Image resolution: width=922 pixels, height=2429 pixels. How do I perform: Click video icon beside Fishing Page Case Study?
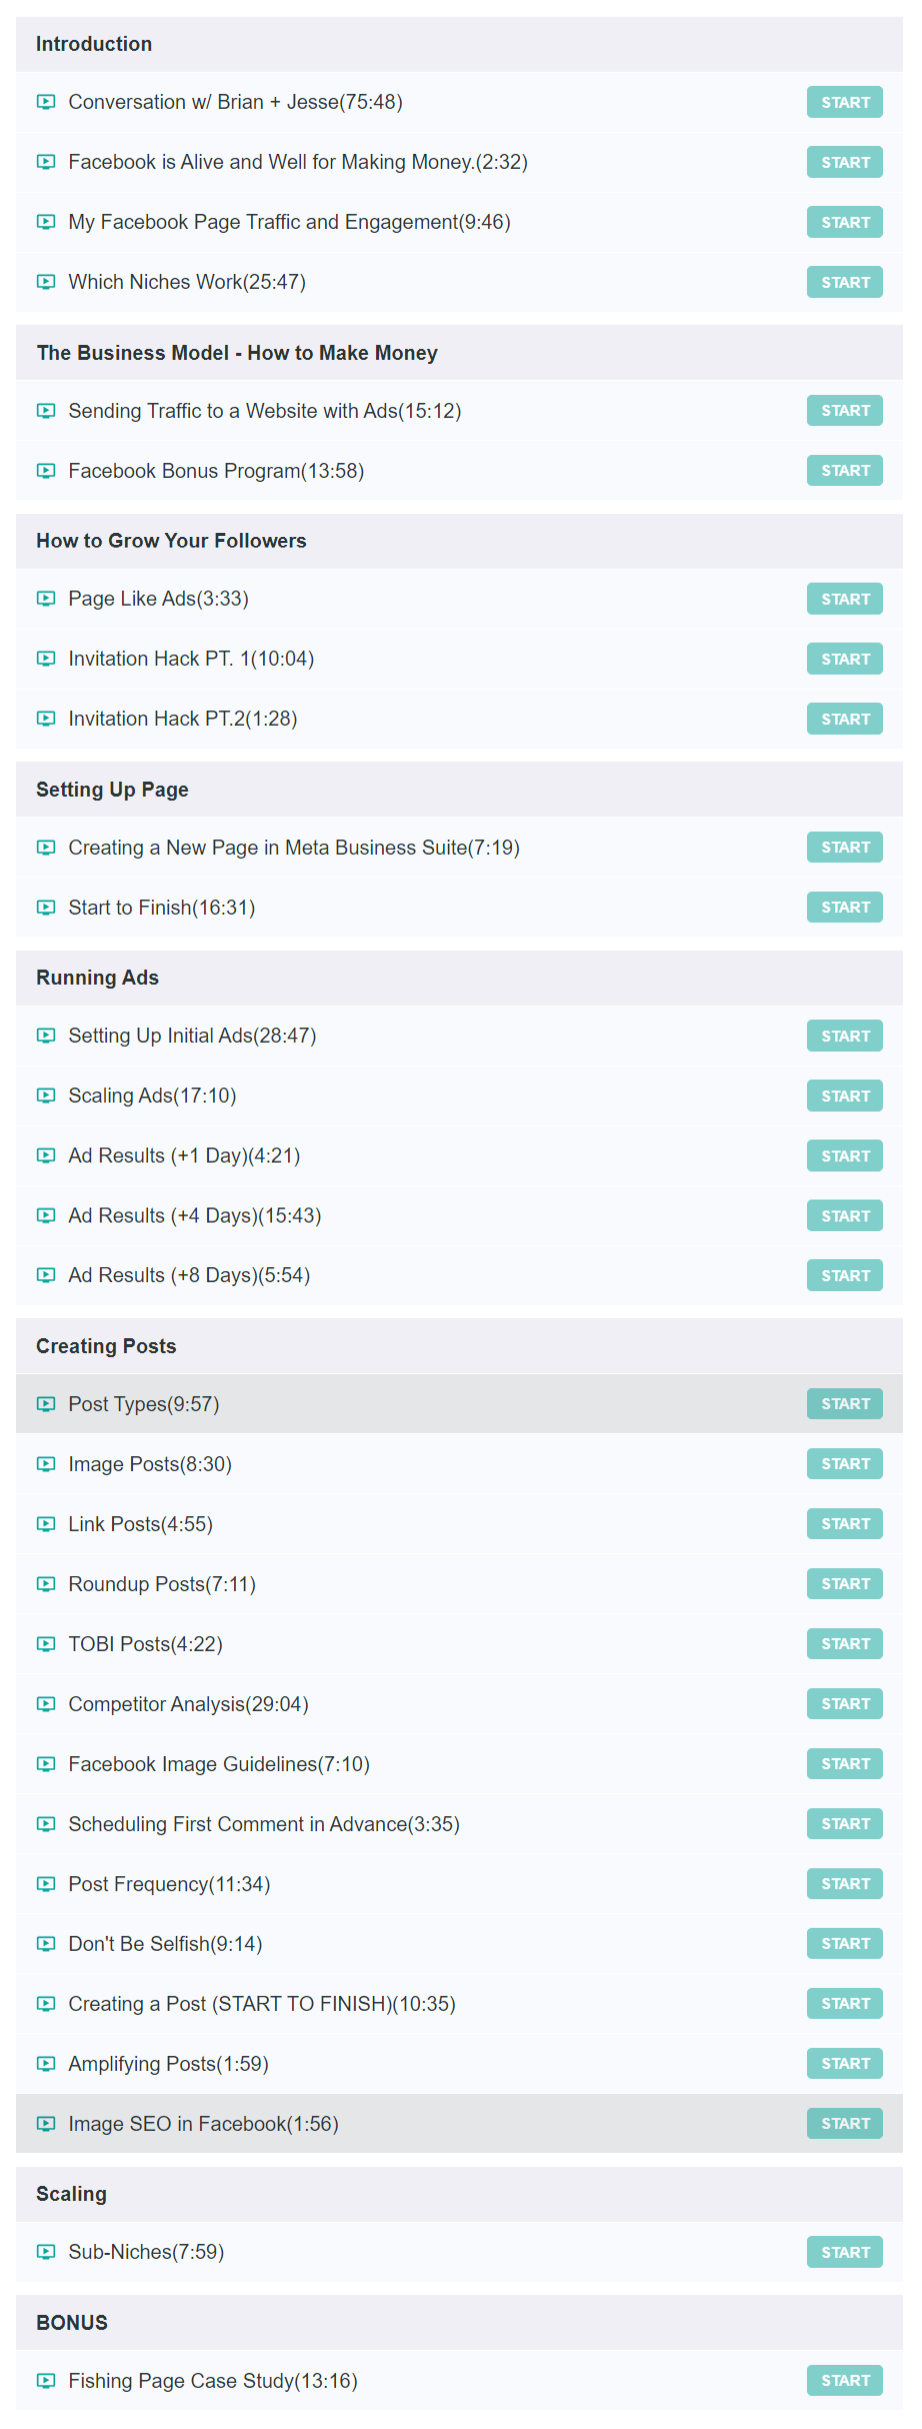click(x=46, y=2381)
